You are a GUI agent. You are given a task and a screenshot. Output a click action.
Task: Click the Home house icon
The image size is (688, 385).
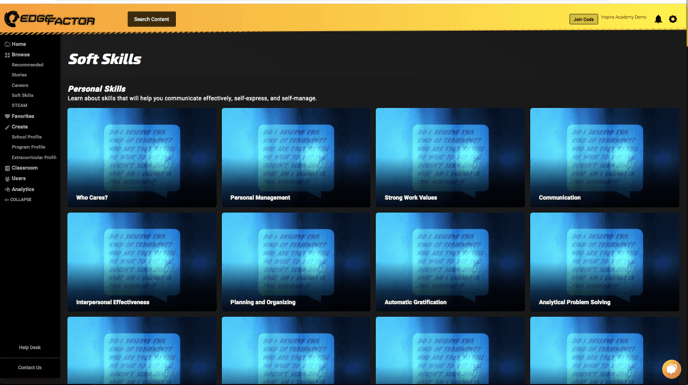point(7,44)
